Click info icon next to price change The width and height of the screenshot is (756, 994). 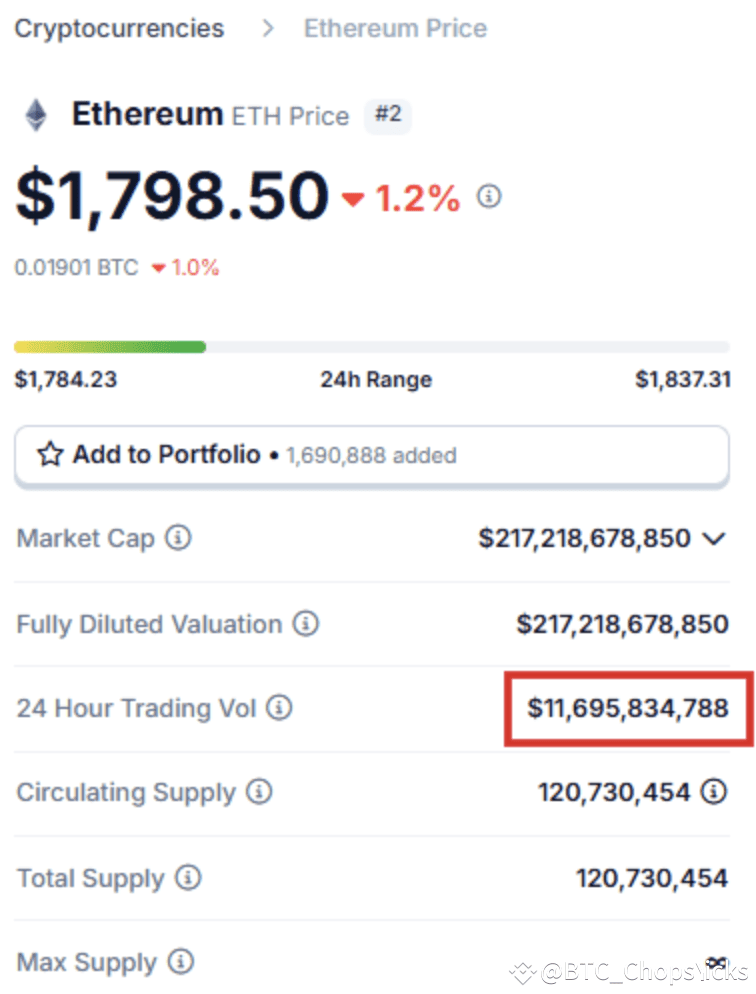click(x=489, y=196)
